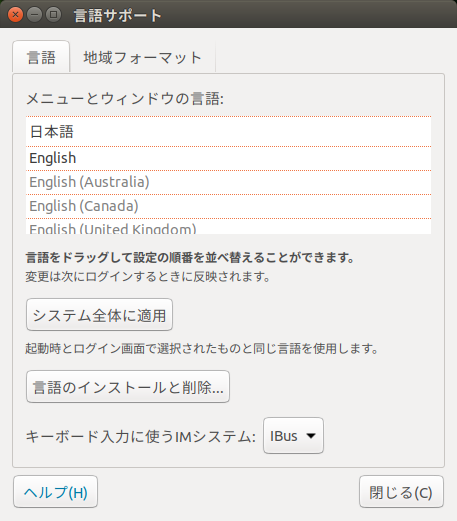
Task: Click the キーボード入力に使うIMシステム label
Action: [141, 436]
